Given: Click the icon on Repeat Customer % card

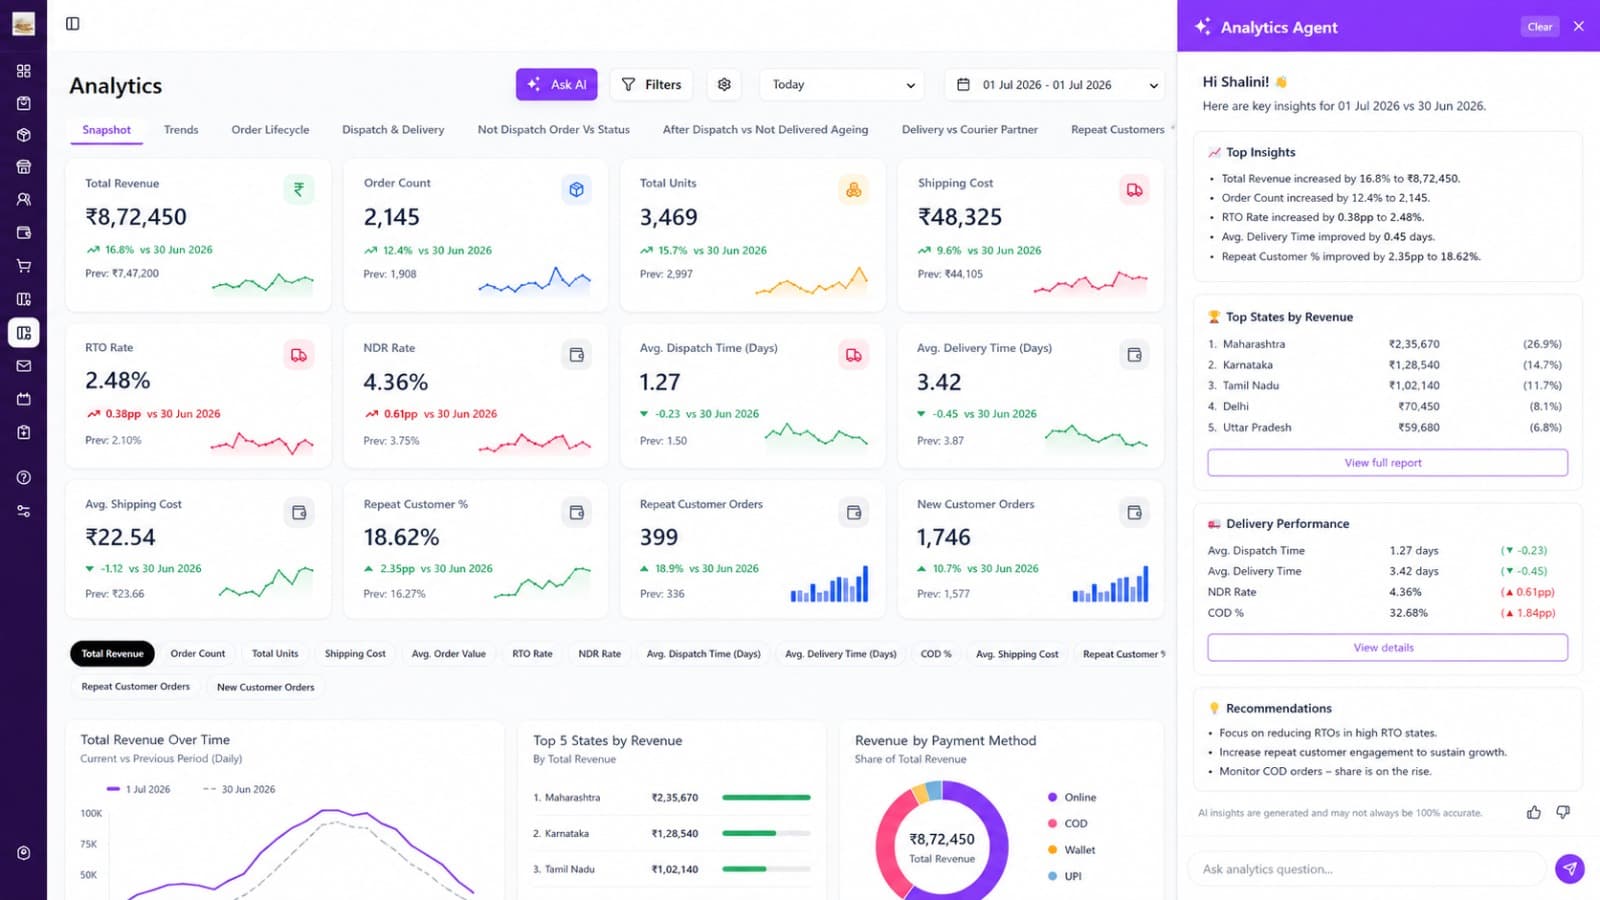Looking at the screenshot, I should (577, 512).
